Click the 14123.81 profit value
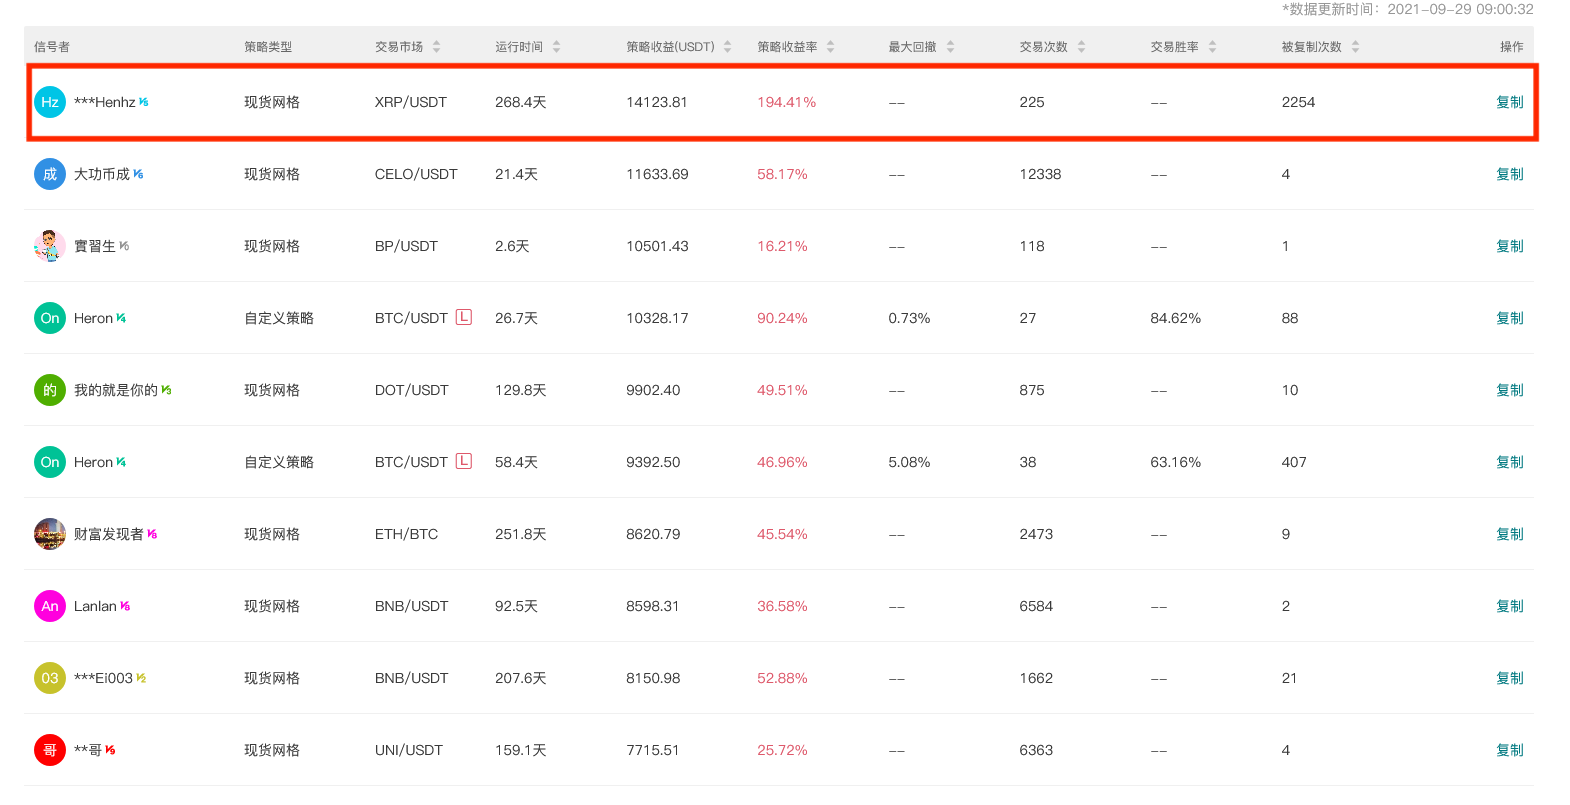Screen dimensions: 1570x805 657,102
